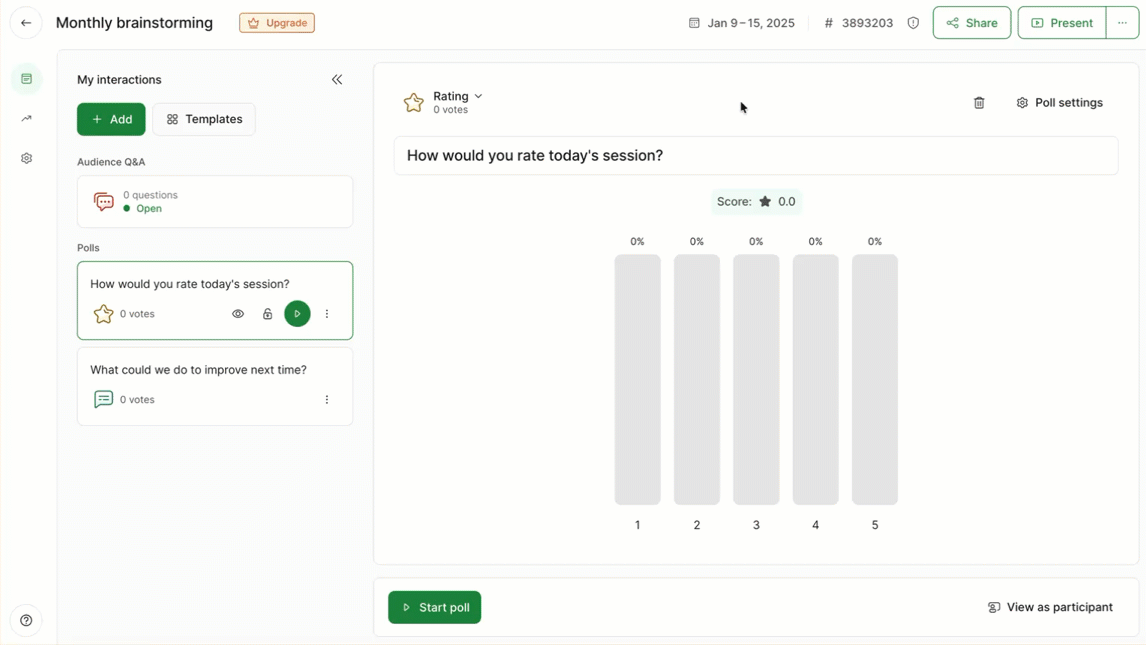Activate the rating poll play button
1146x645 pixels.
(297, 314)
